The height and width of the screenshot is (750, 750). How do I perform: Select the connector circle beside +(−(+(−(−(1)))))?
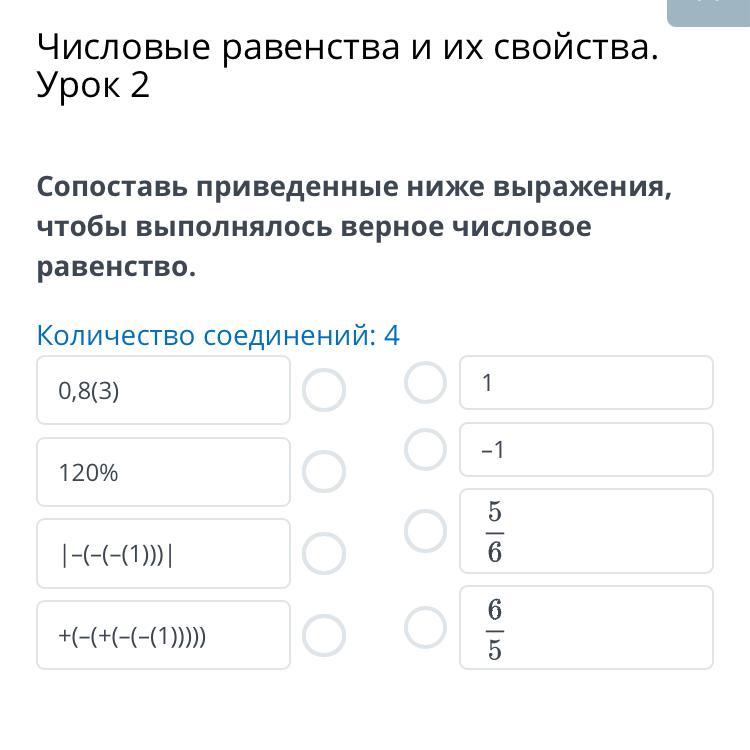tap(324, 634)
